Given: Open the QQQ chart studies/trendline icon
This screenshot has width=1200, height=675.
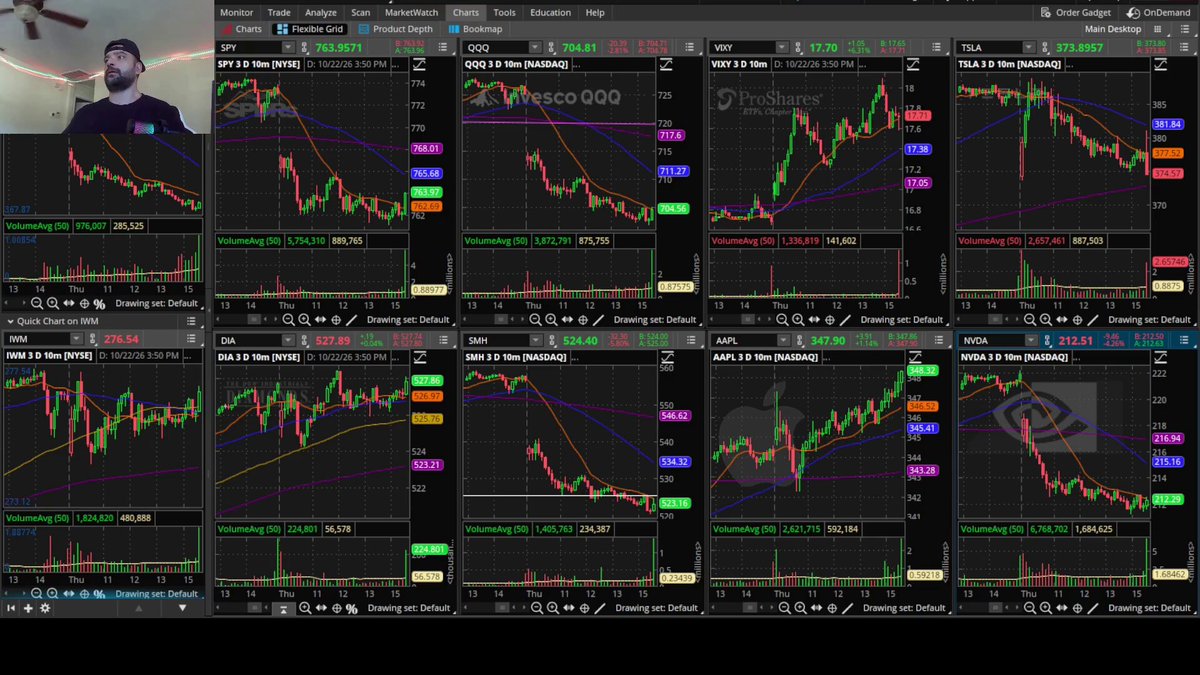Looking at the screenshot, I should 665,64.
